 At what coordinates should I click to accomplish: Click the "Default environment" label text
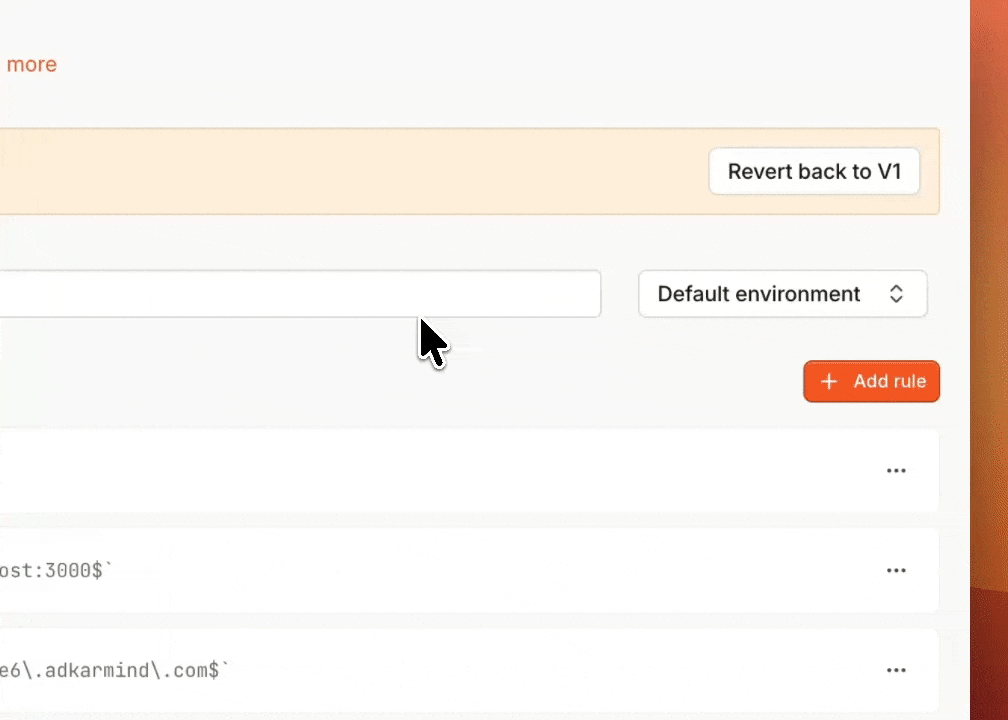758,294
